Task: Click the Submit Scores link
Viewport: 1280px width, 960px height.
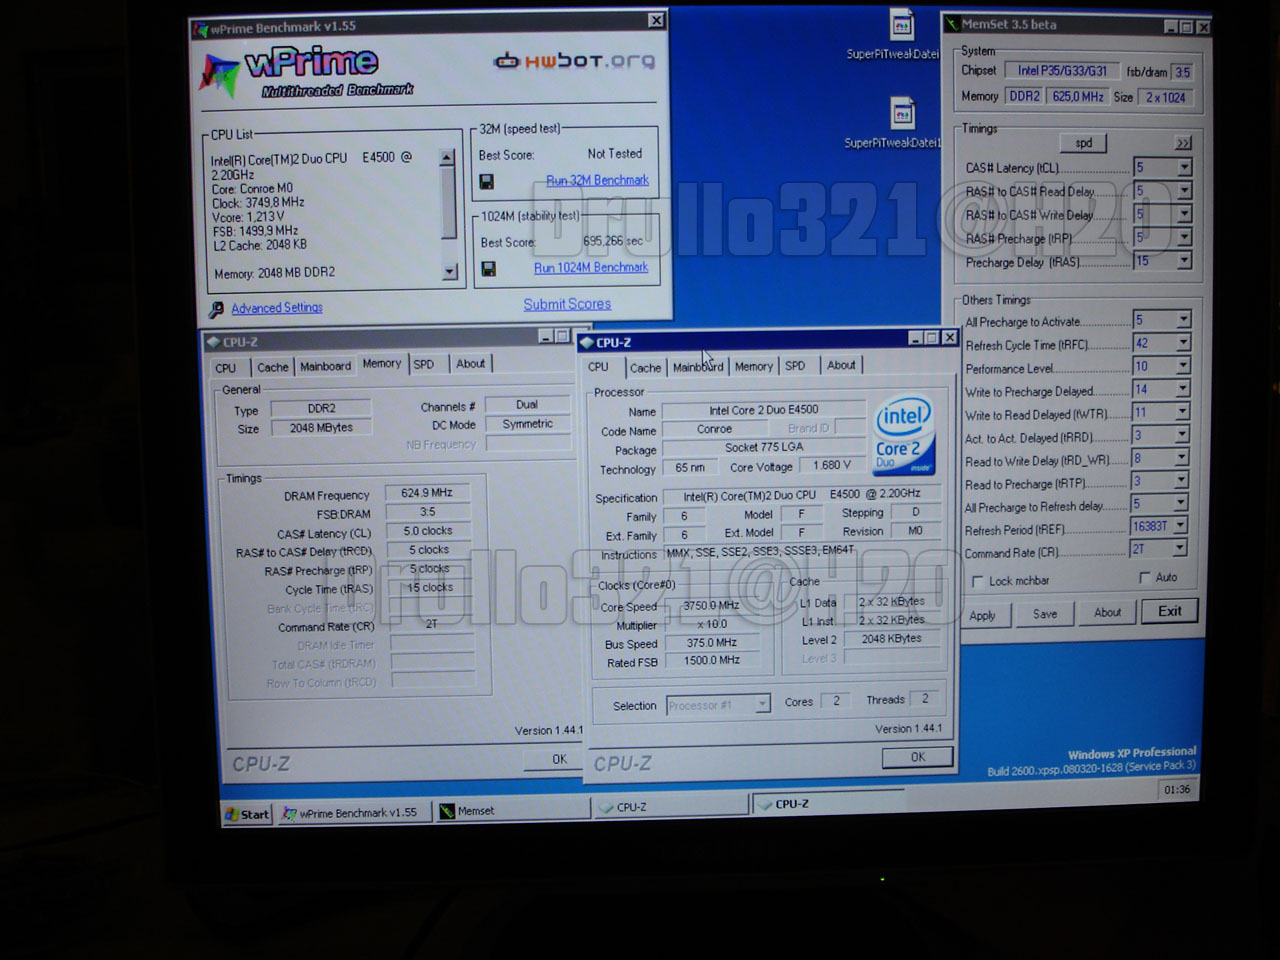Action: pos(567,304)
